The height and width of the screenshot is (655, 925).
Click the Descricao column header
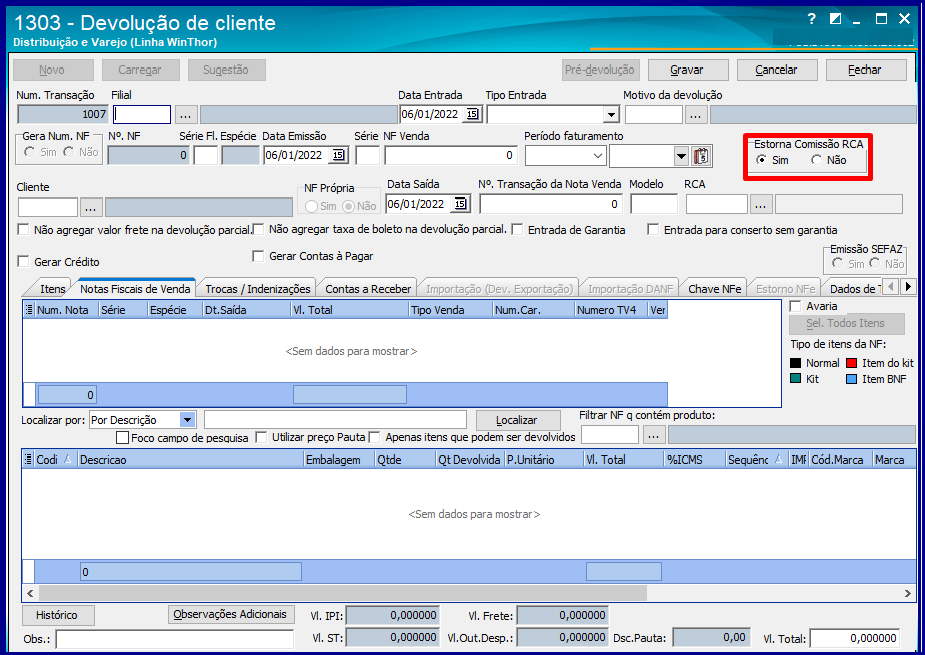(191, 460)
